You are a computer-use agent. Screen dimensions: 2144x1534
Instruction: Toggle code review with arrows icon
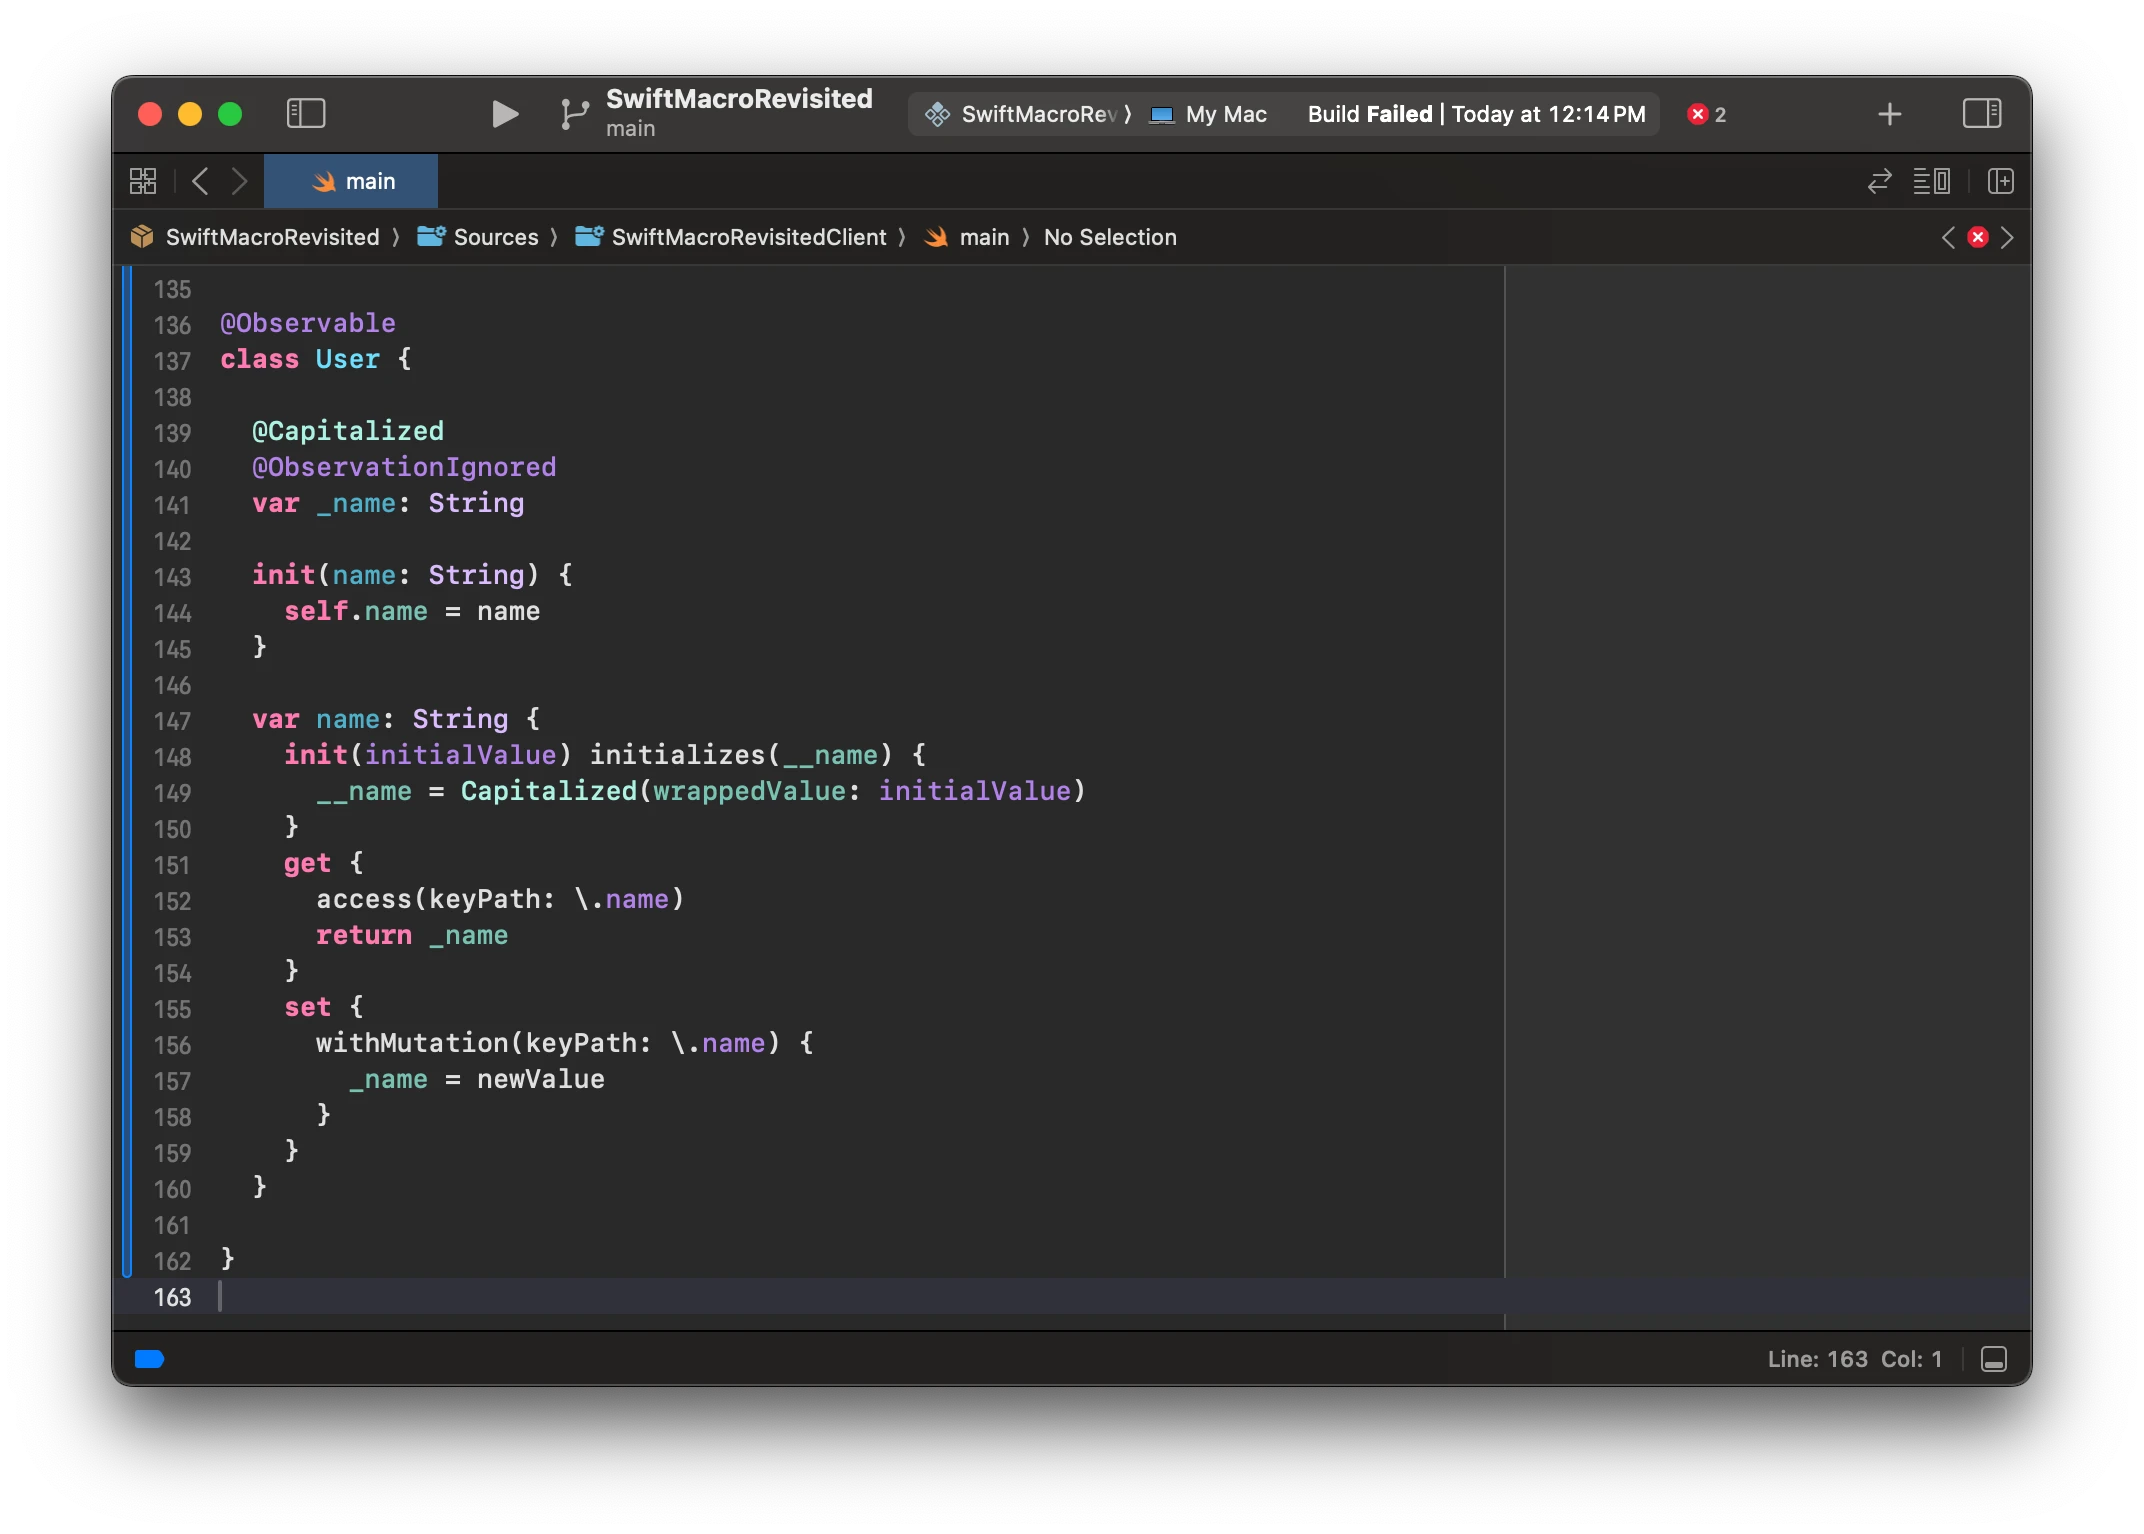pyautogui.click(x=1879, y=181)
